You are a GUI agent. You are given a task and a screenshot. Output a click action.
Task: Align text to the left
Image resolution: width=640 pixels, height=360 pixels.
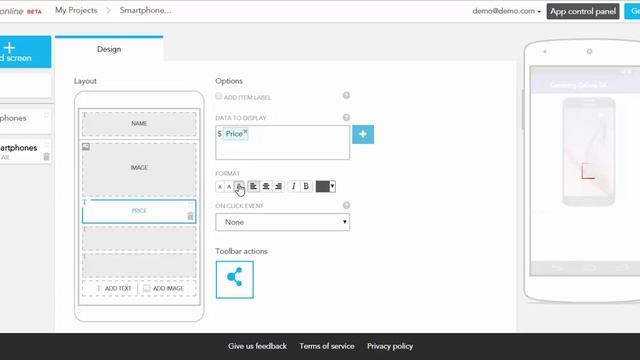coord(253,187)
